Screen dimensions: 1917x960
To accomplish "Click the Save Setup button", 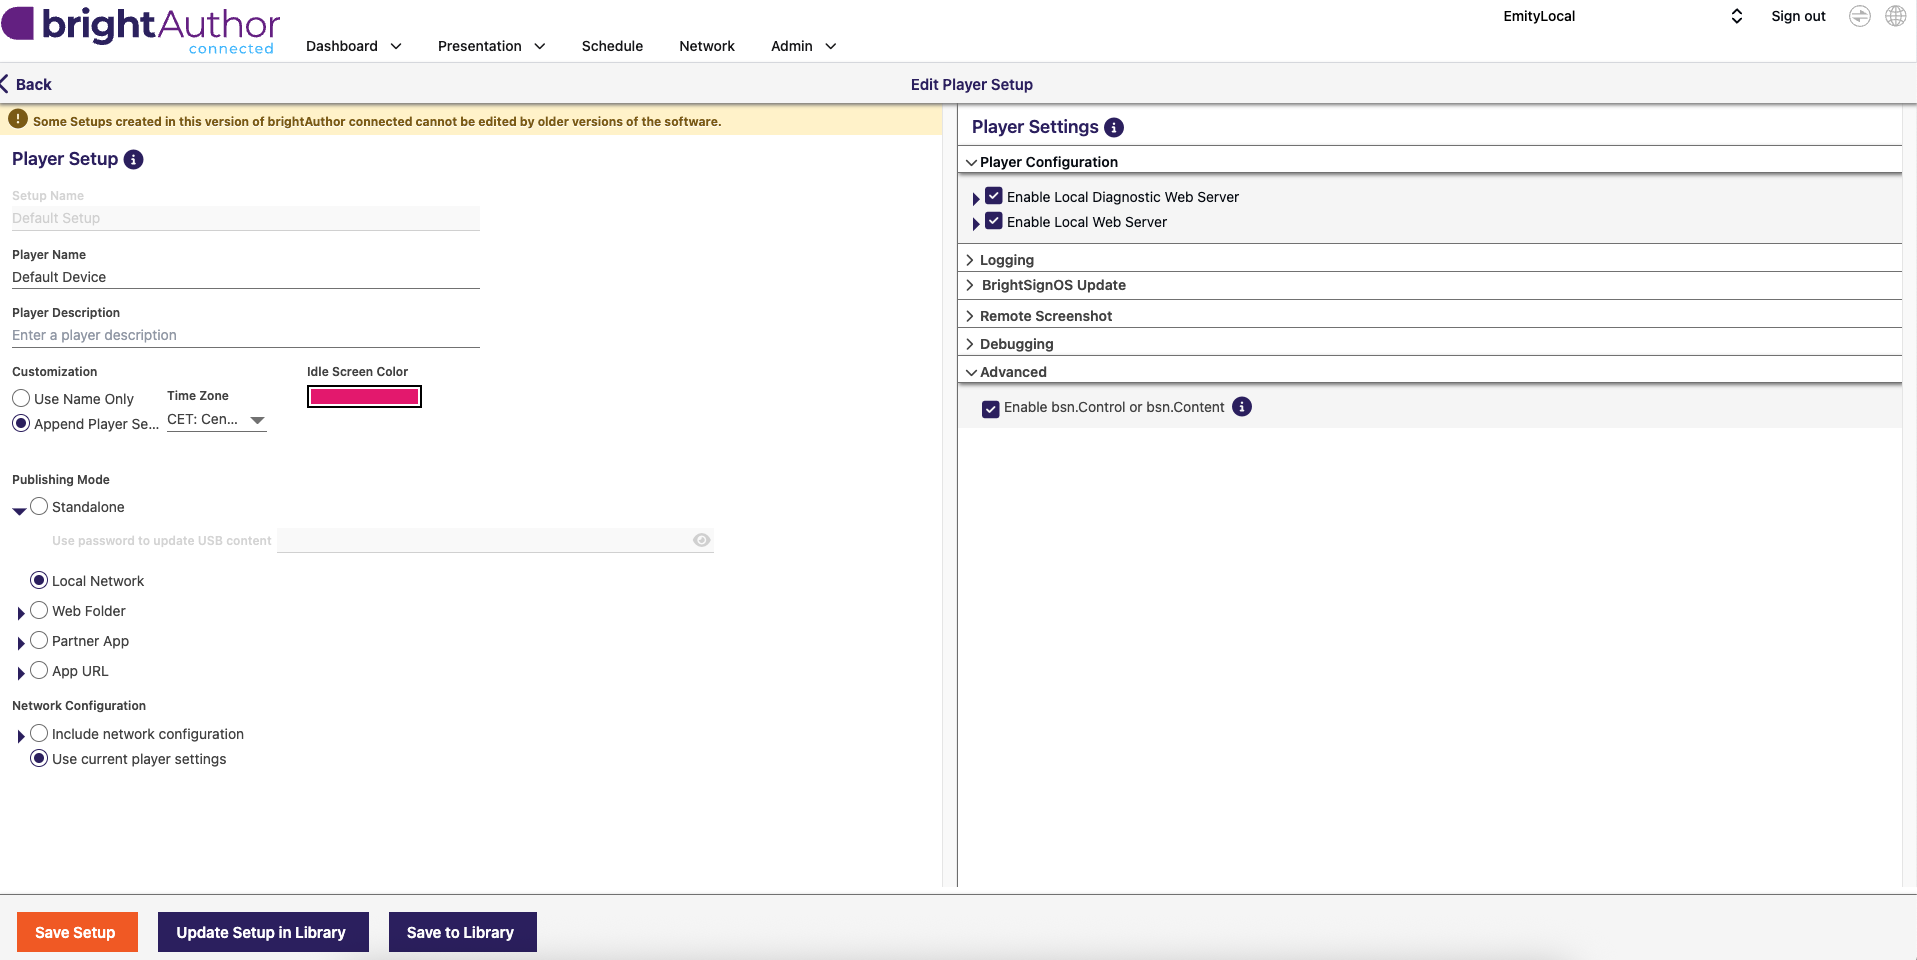I will (77, 931).
